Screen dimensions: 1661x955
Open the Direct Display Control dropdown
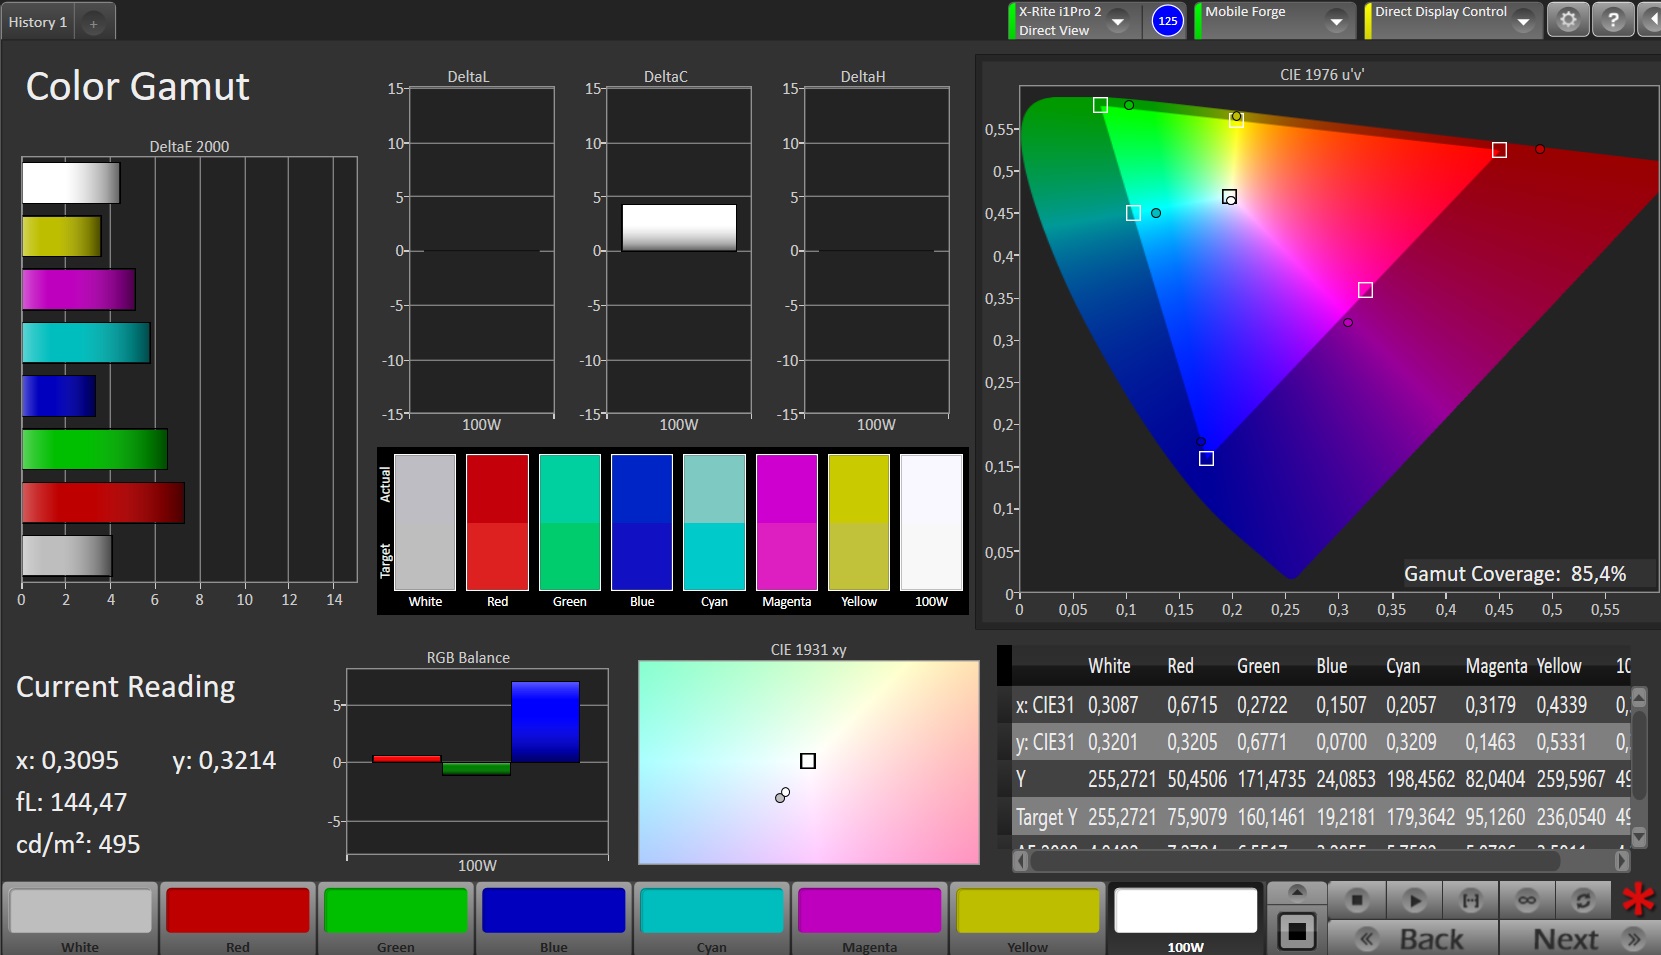[1523, 21]
